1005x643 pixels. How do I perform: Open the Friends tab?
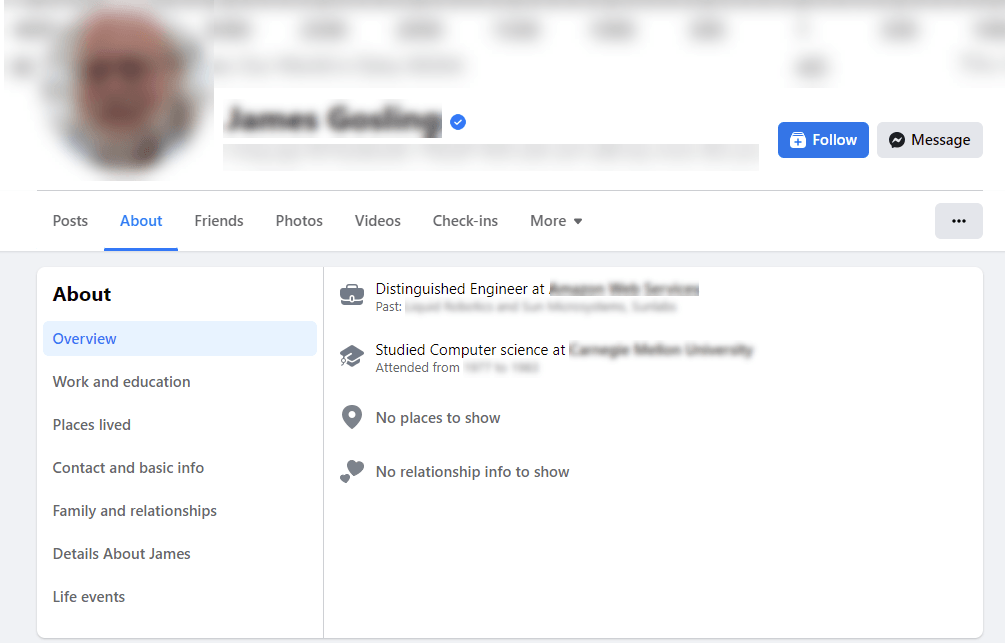[x=219, y=221]
